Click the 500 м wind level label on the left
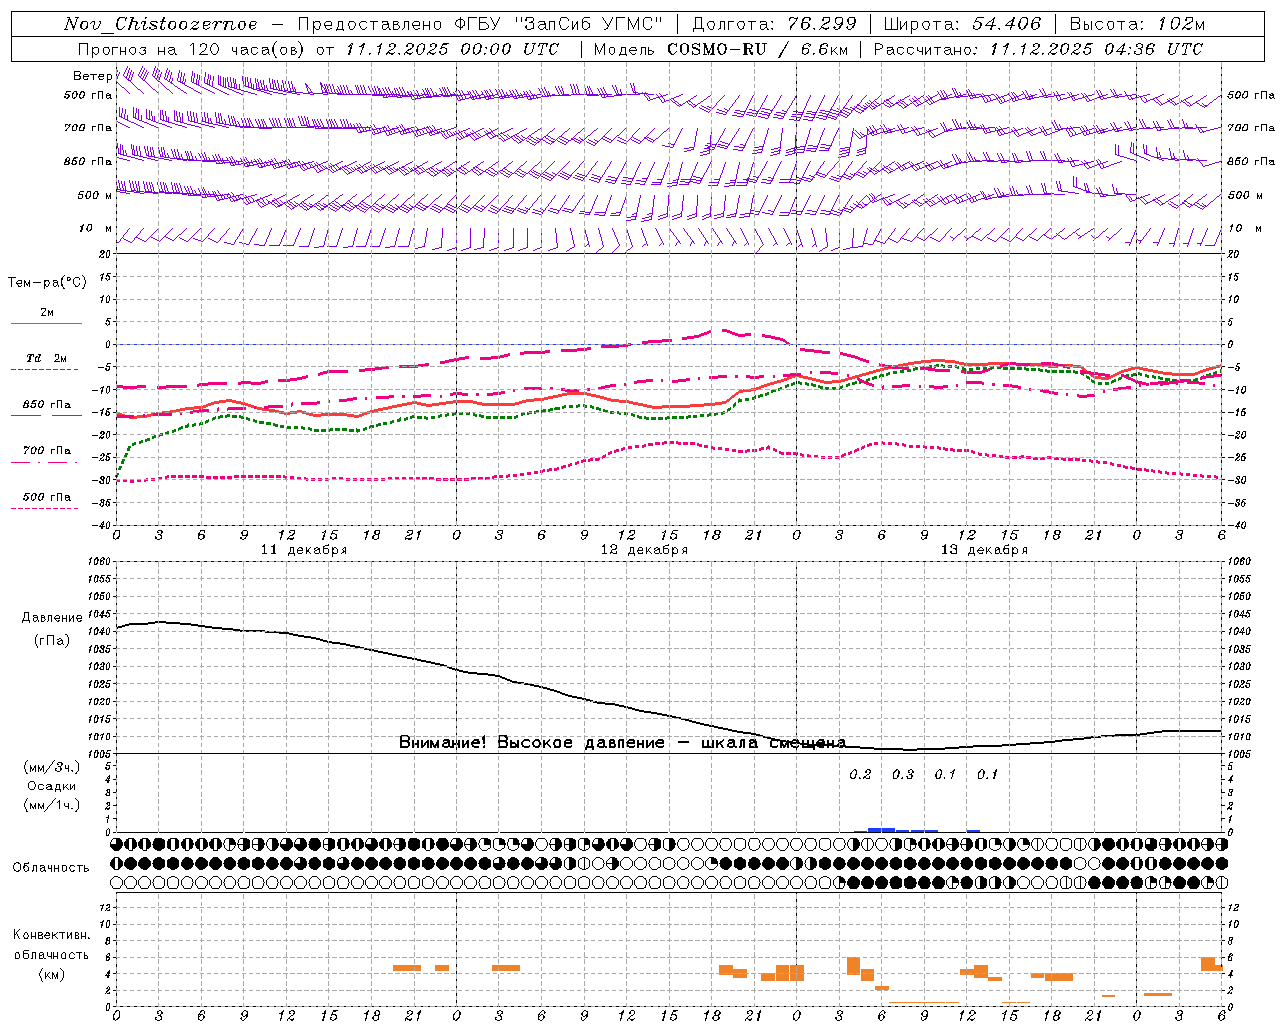 pyautogui.click(x=95, y=195)
